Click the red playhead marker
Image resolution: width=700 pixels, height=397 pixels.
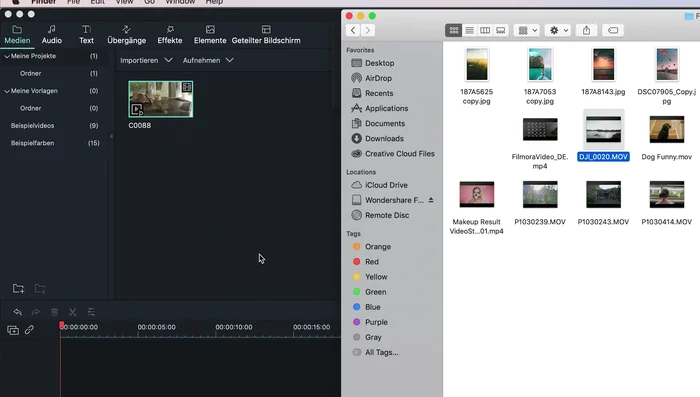click(x=61, y=325)
